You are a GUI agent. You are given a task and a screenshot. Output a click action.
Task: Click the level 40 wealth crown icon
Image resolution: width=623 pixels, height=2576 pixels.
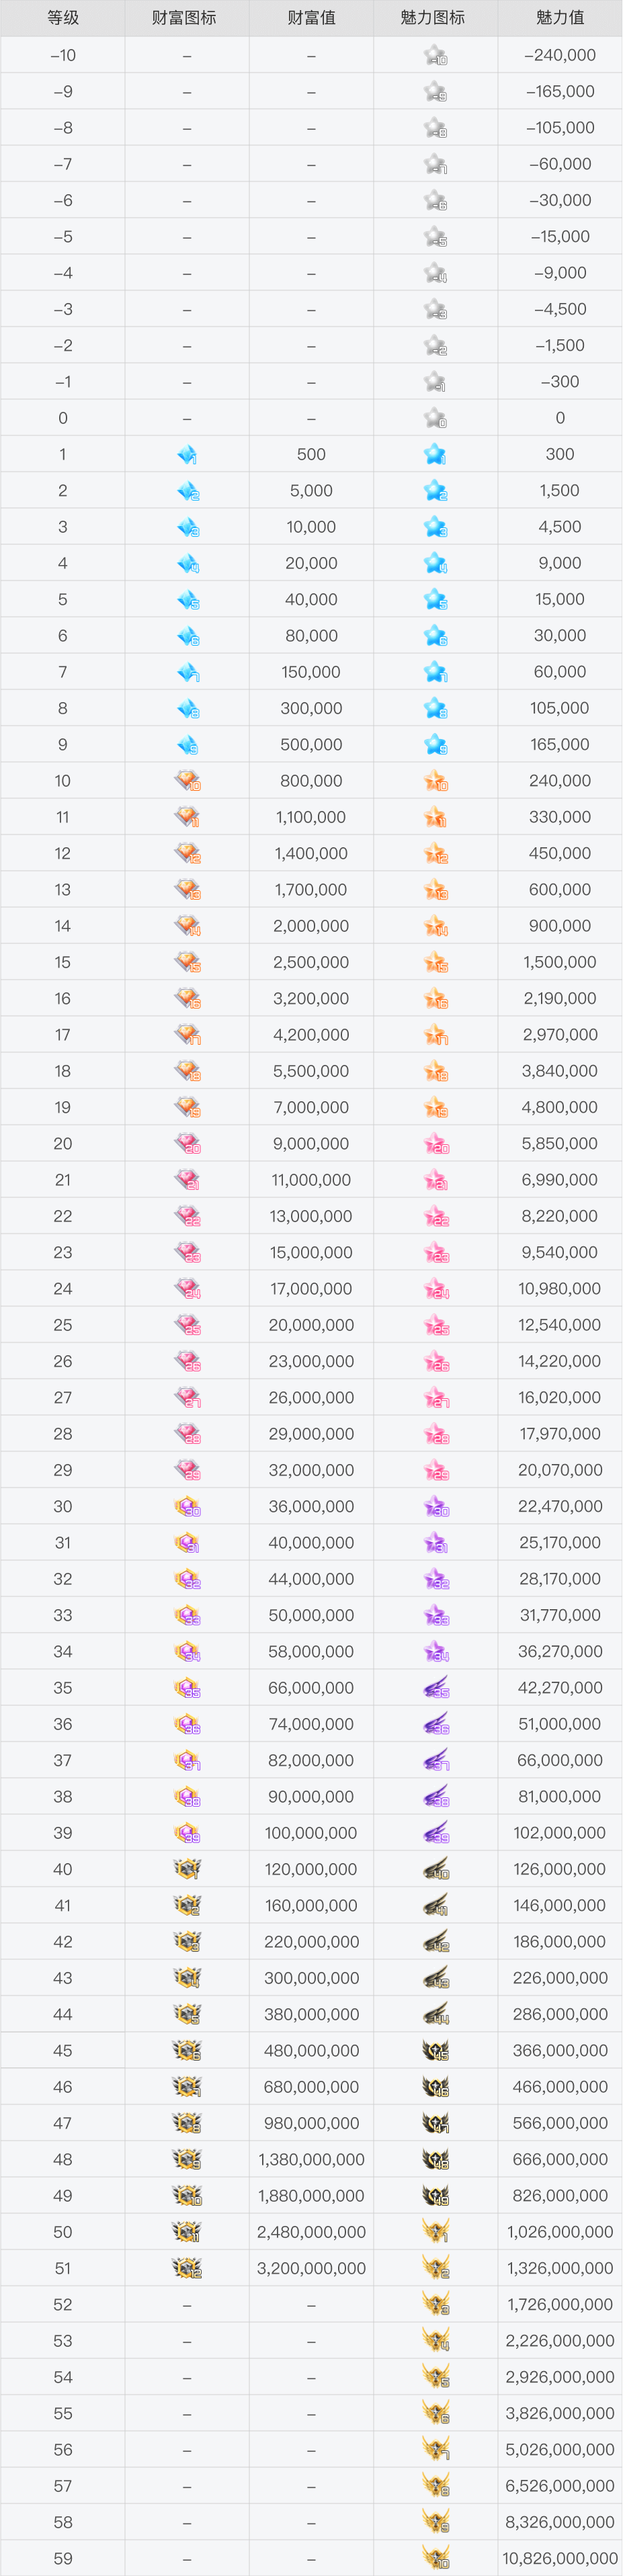point(187,1869)
